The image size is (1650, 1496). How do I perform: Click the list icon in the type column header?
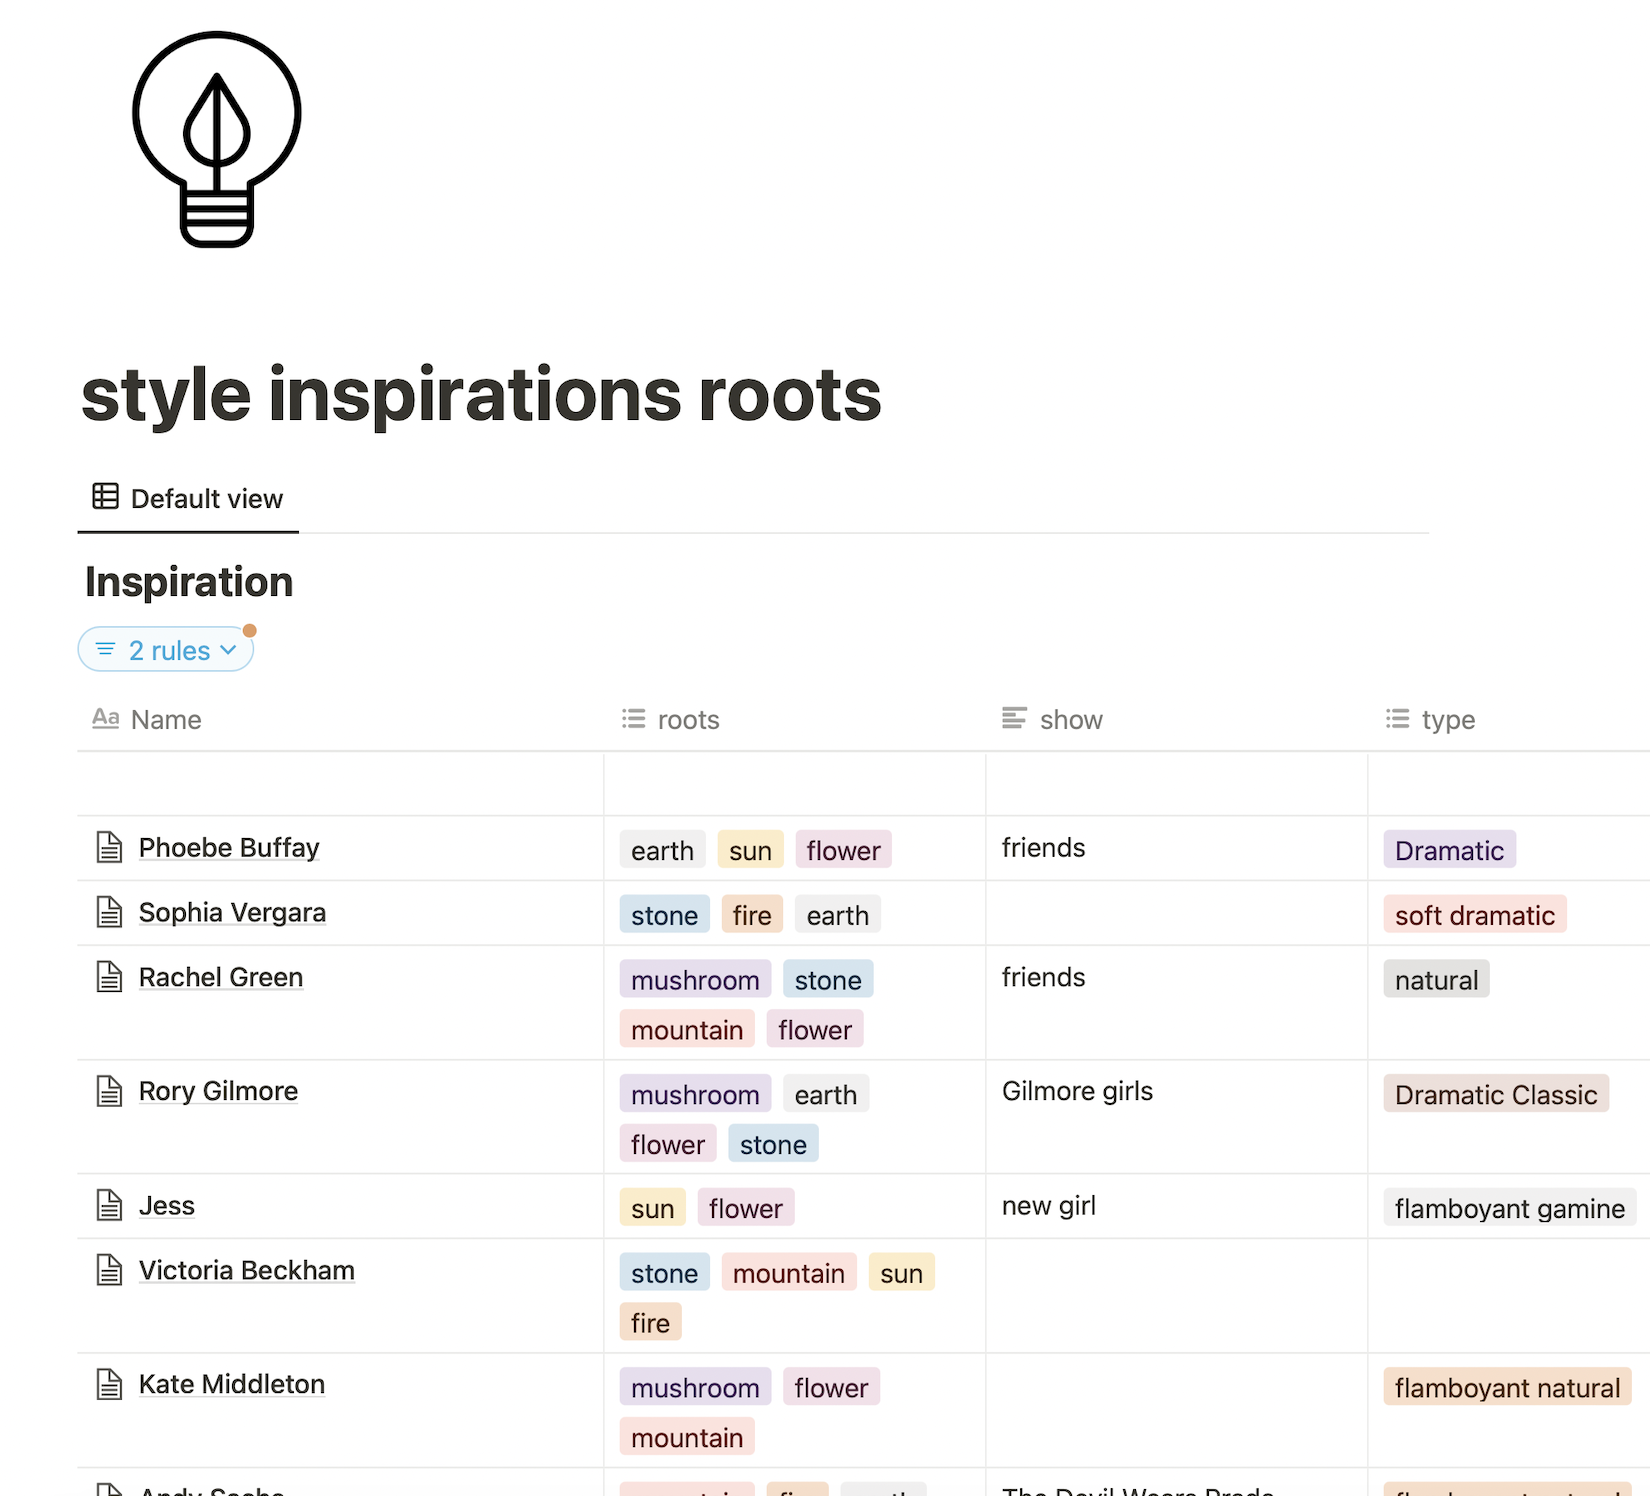[1396, 718]
